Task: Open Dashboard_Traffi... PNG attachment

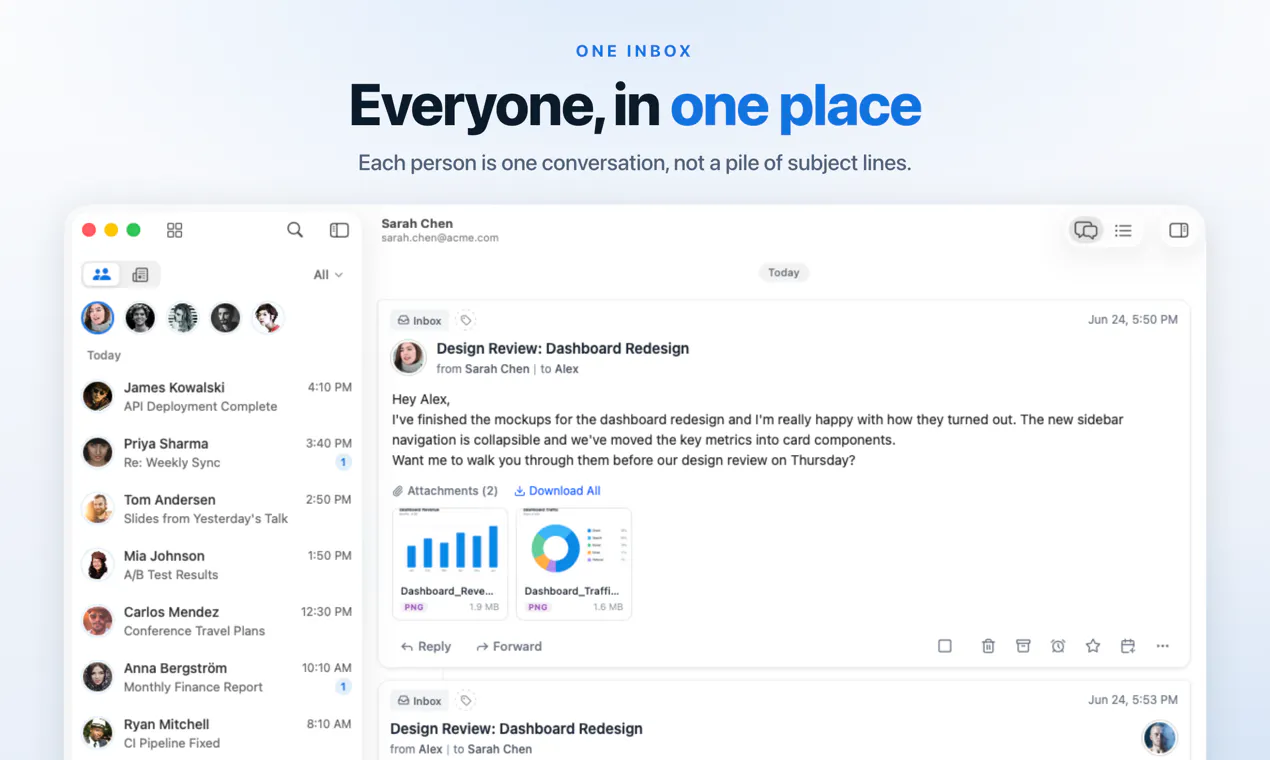Action: point(574,564)
